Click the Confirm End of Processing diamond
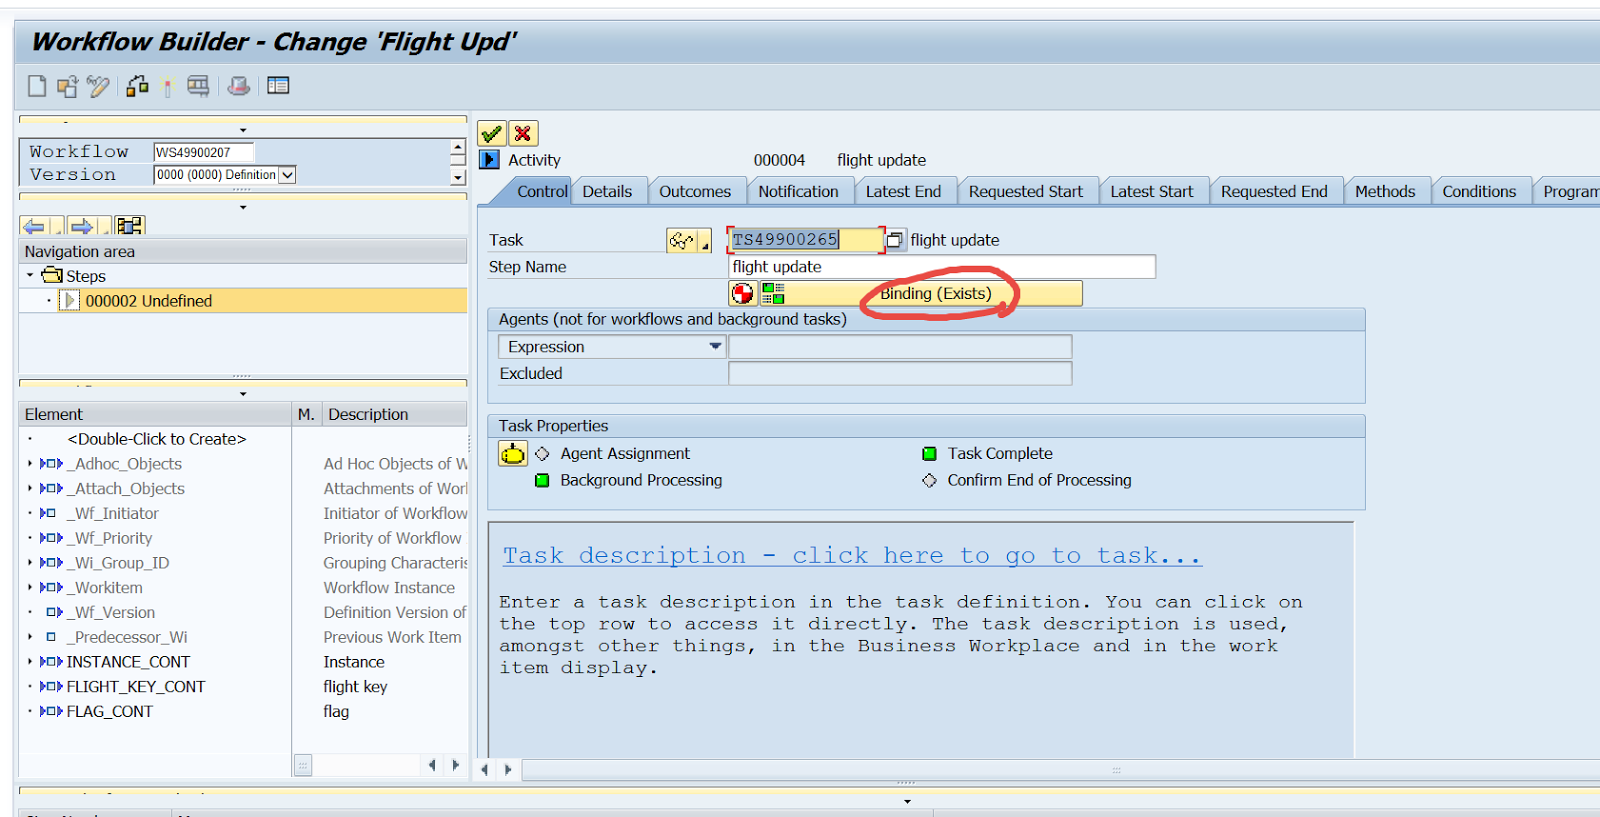This screenshot has height=817, width=1600. pos(929,481)
